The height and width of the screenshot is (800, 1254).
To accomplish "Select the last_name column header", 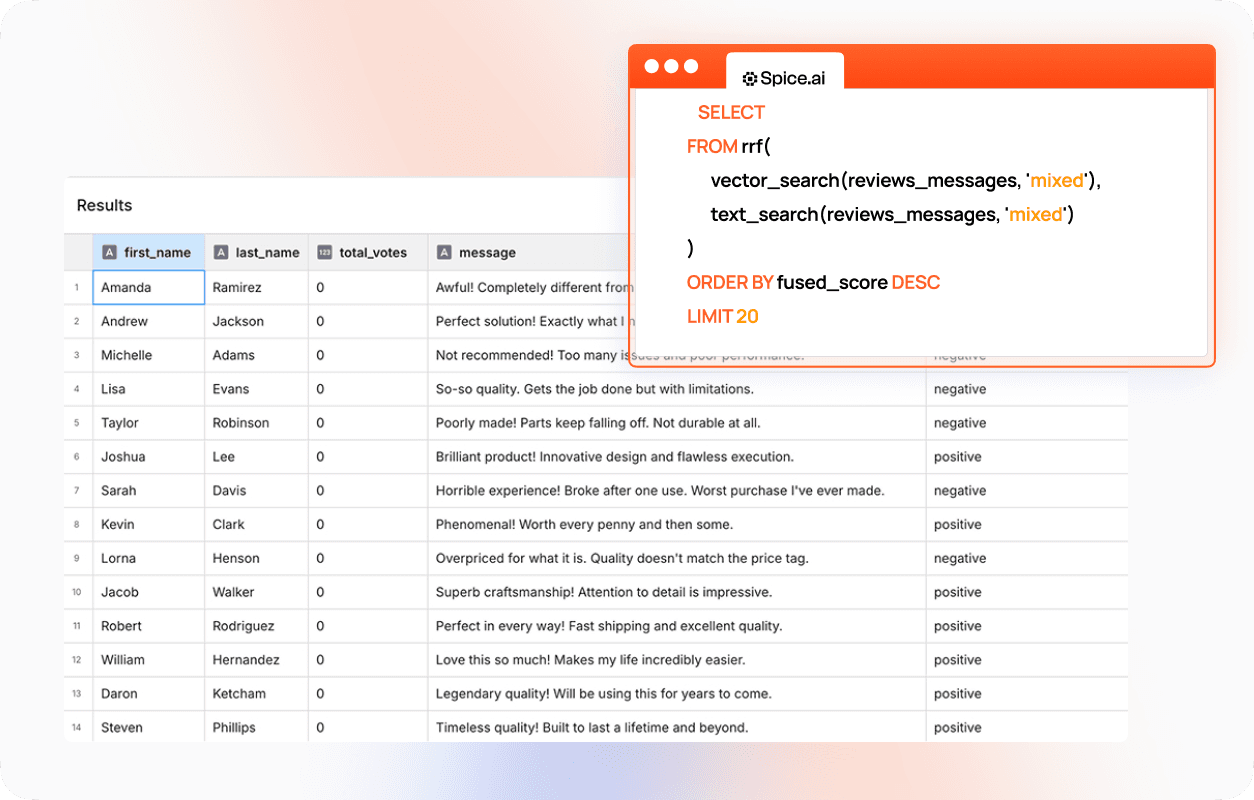I will (x=267, y=253).
